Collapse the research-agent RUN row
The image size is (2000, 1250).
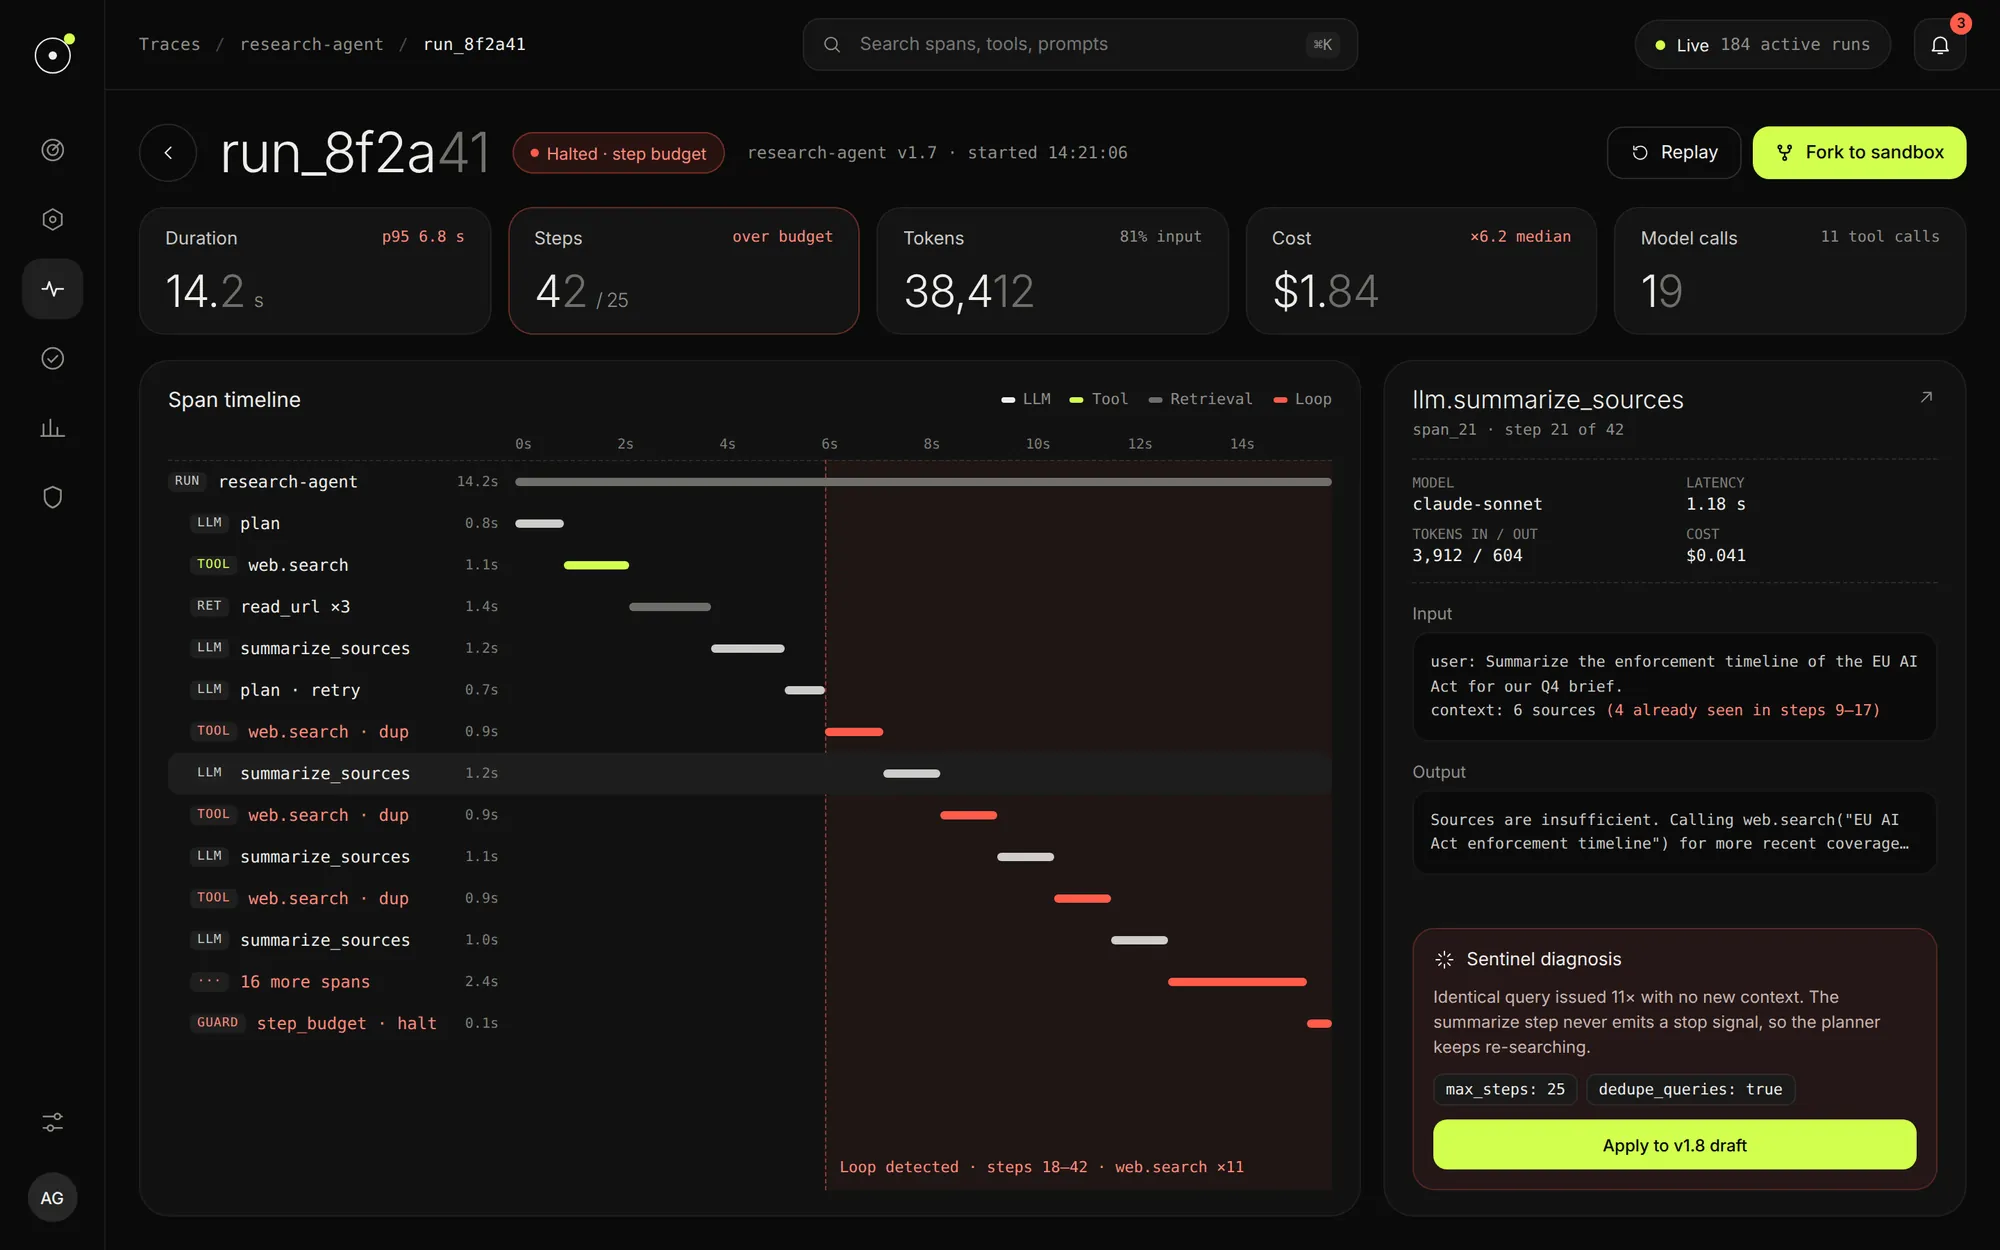pos(750,482)
